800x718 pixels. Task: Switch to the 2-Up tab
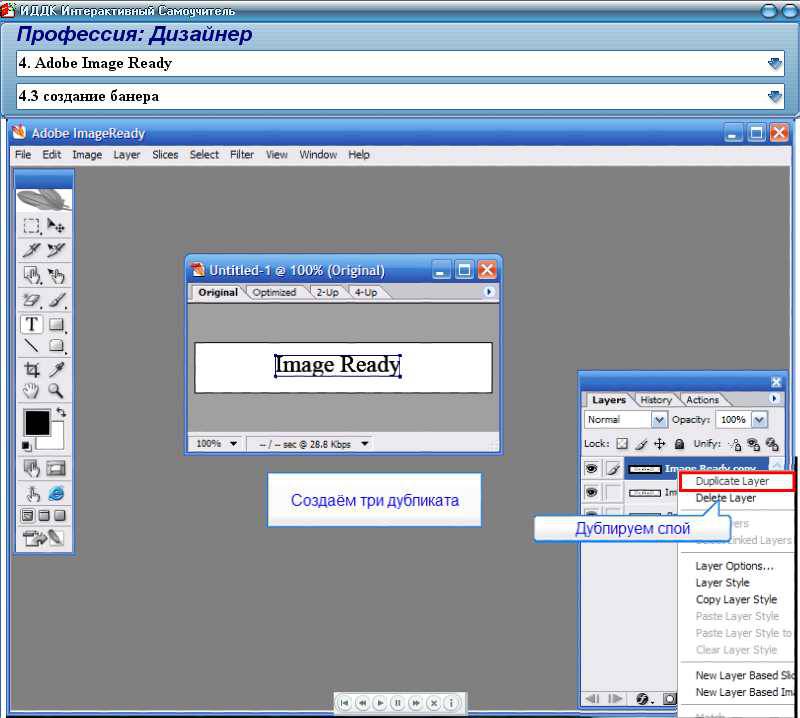click(x=327, y=292)
